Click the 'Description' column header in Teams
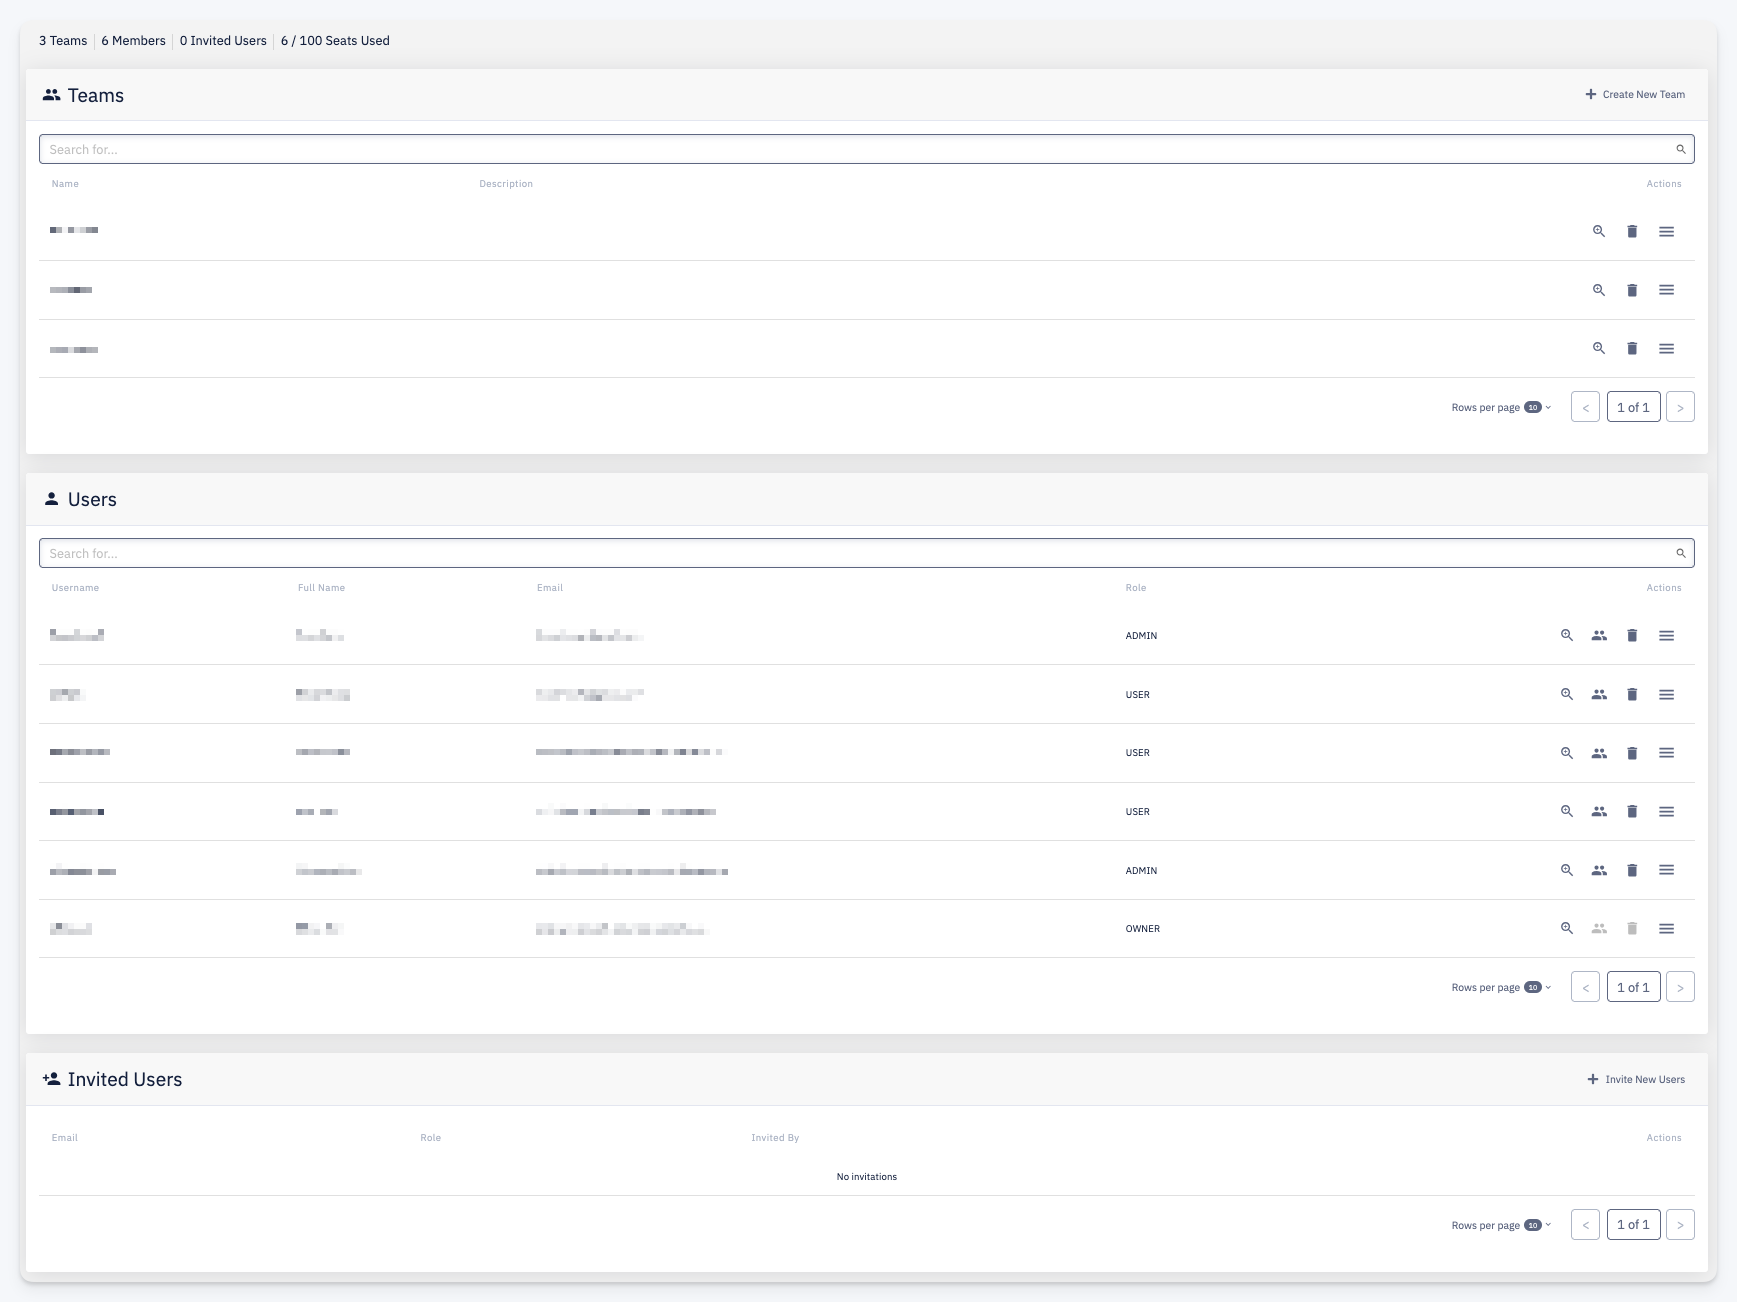 tap(506, 184)
